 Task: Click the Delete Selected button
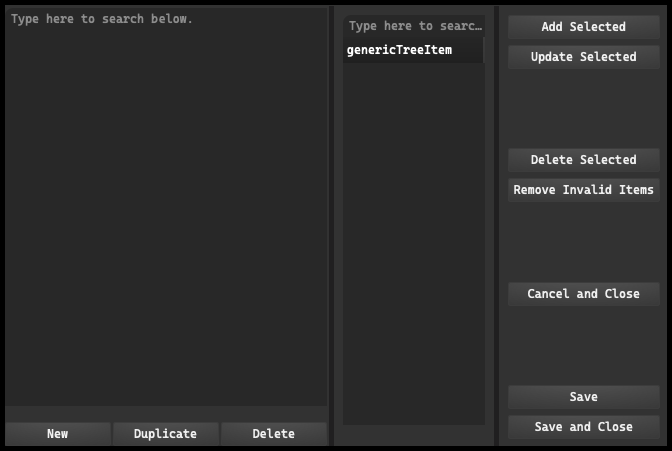pos(583,160)
